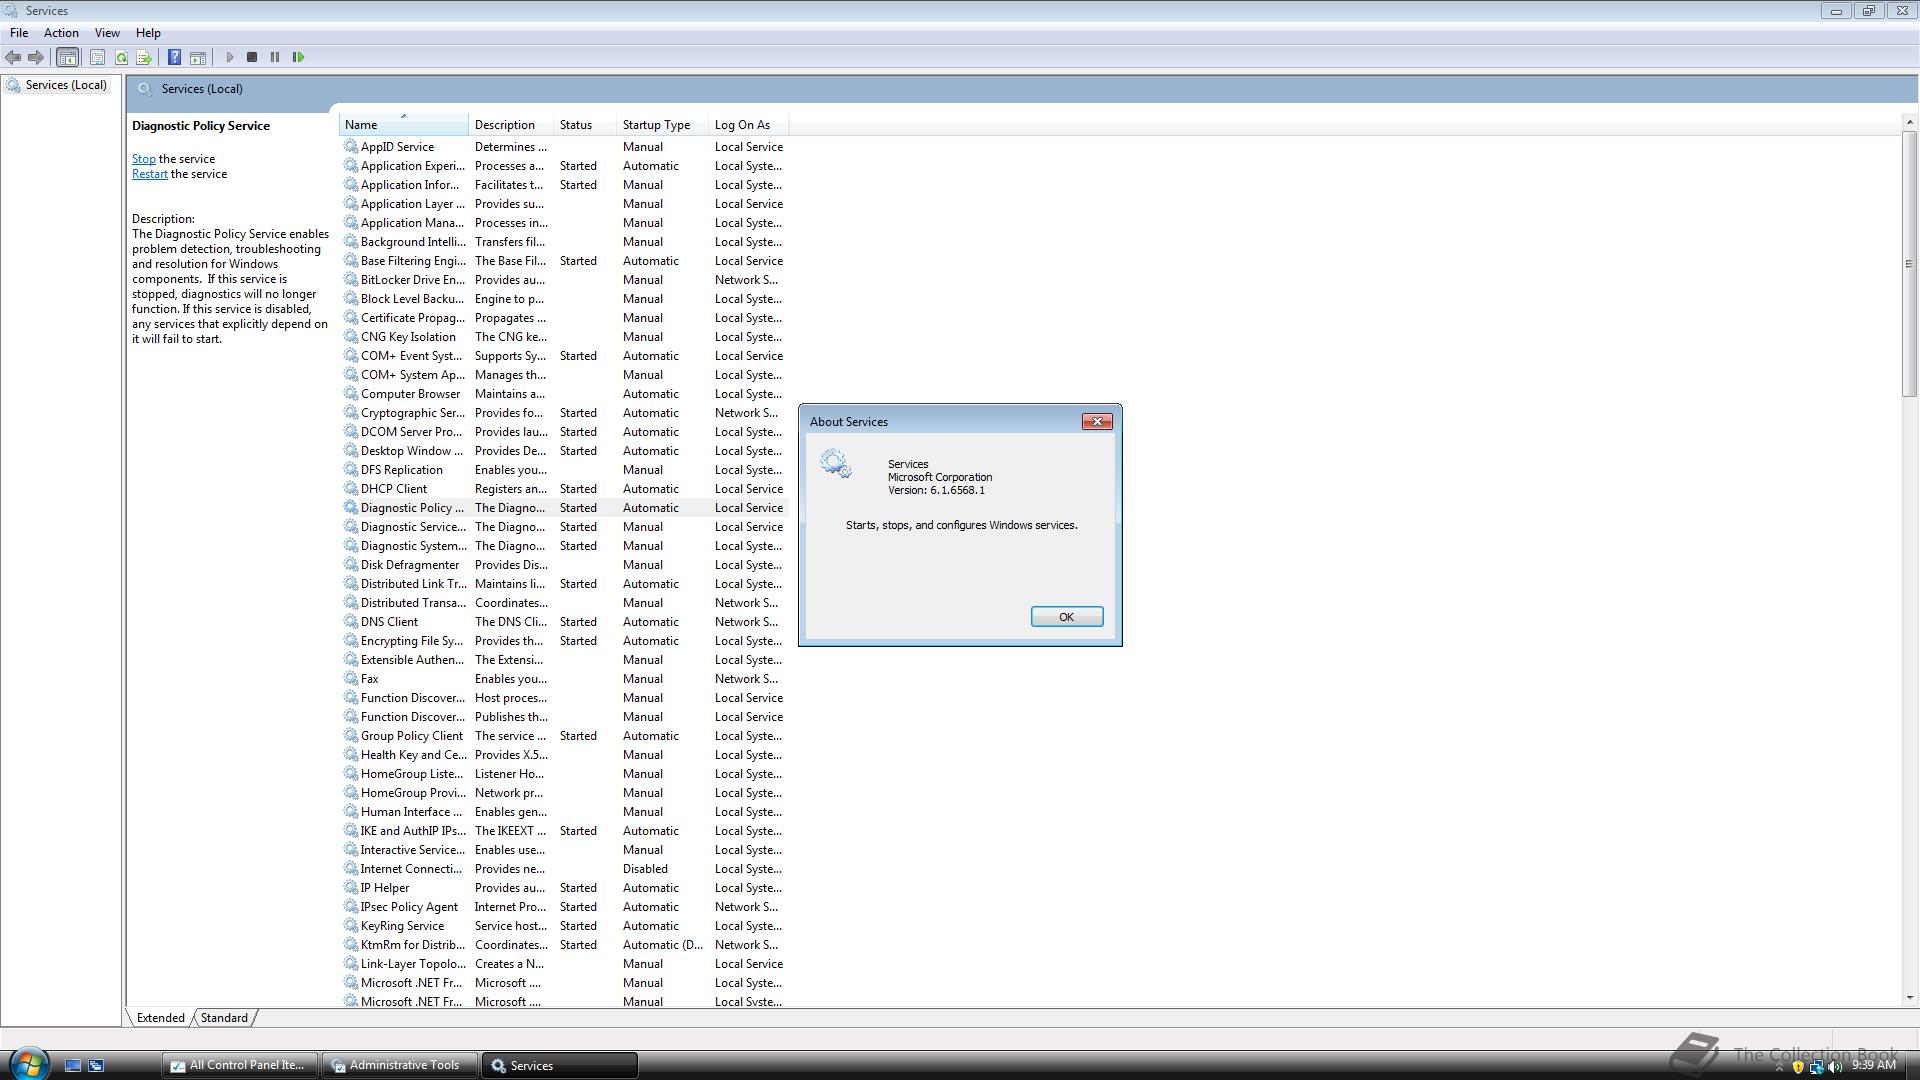Click the Back arrow toolbar icon
Image resolution: width=1920 pixels, height=1080 pixels.
pos(13,57)
